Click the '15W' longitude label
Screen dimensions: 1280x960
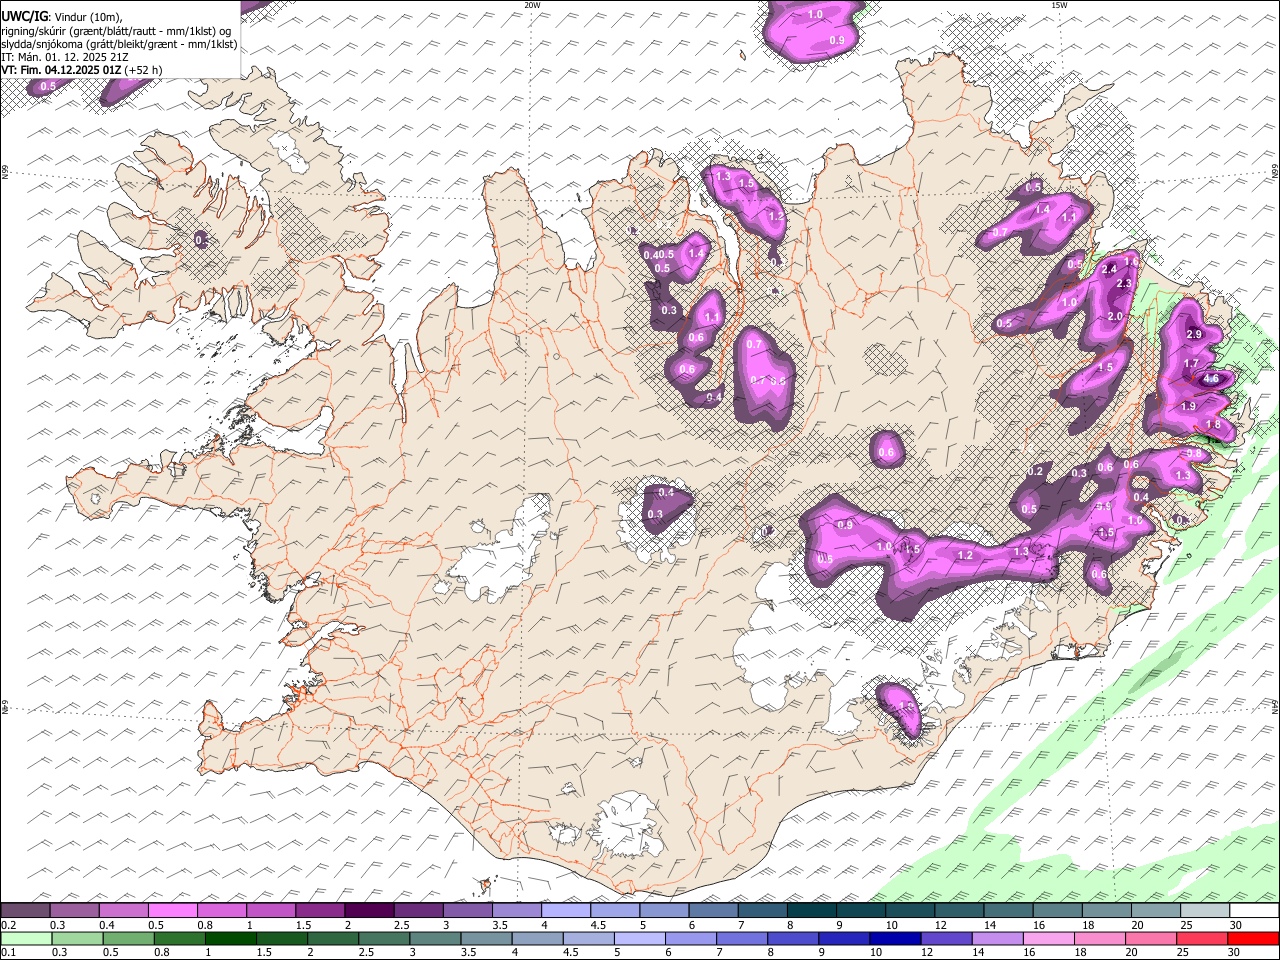pyautogui.click(x=1059, y=5)
